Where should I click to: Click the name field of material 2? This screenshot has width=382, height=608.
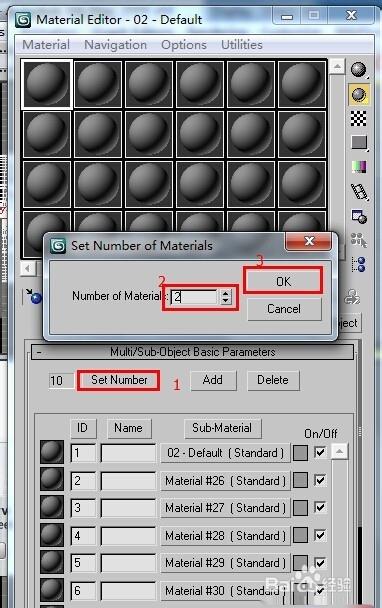tap(128, 481)
